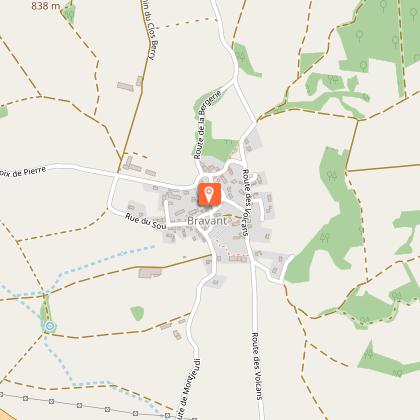Click the long straight Route des Volcans road
The width and height of the screenshot is (420, 420).
point(255,333)
